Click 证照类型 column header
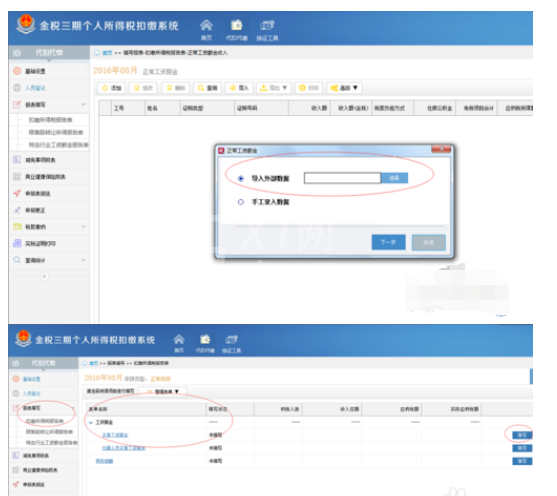 [x=207, y=108]
